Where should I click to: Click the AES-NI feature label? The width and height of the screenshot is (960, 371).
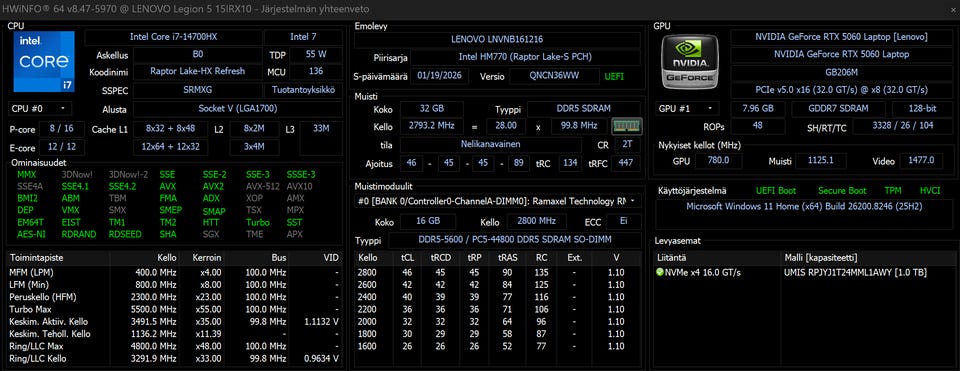(x=30, y=234)
